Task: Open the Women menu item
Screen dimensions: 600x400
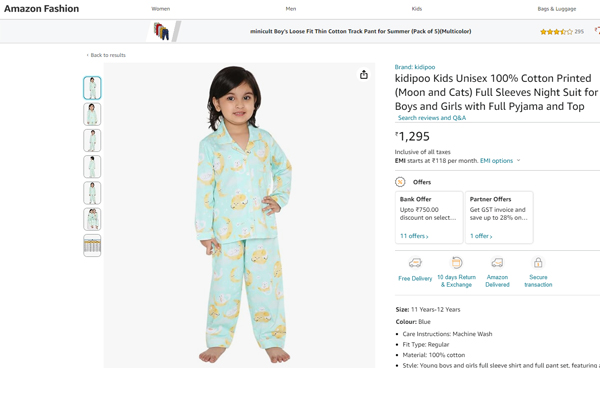Action: (160, 9)
